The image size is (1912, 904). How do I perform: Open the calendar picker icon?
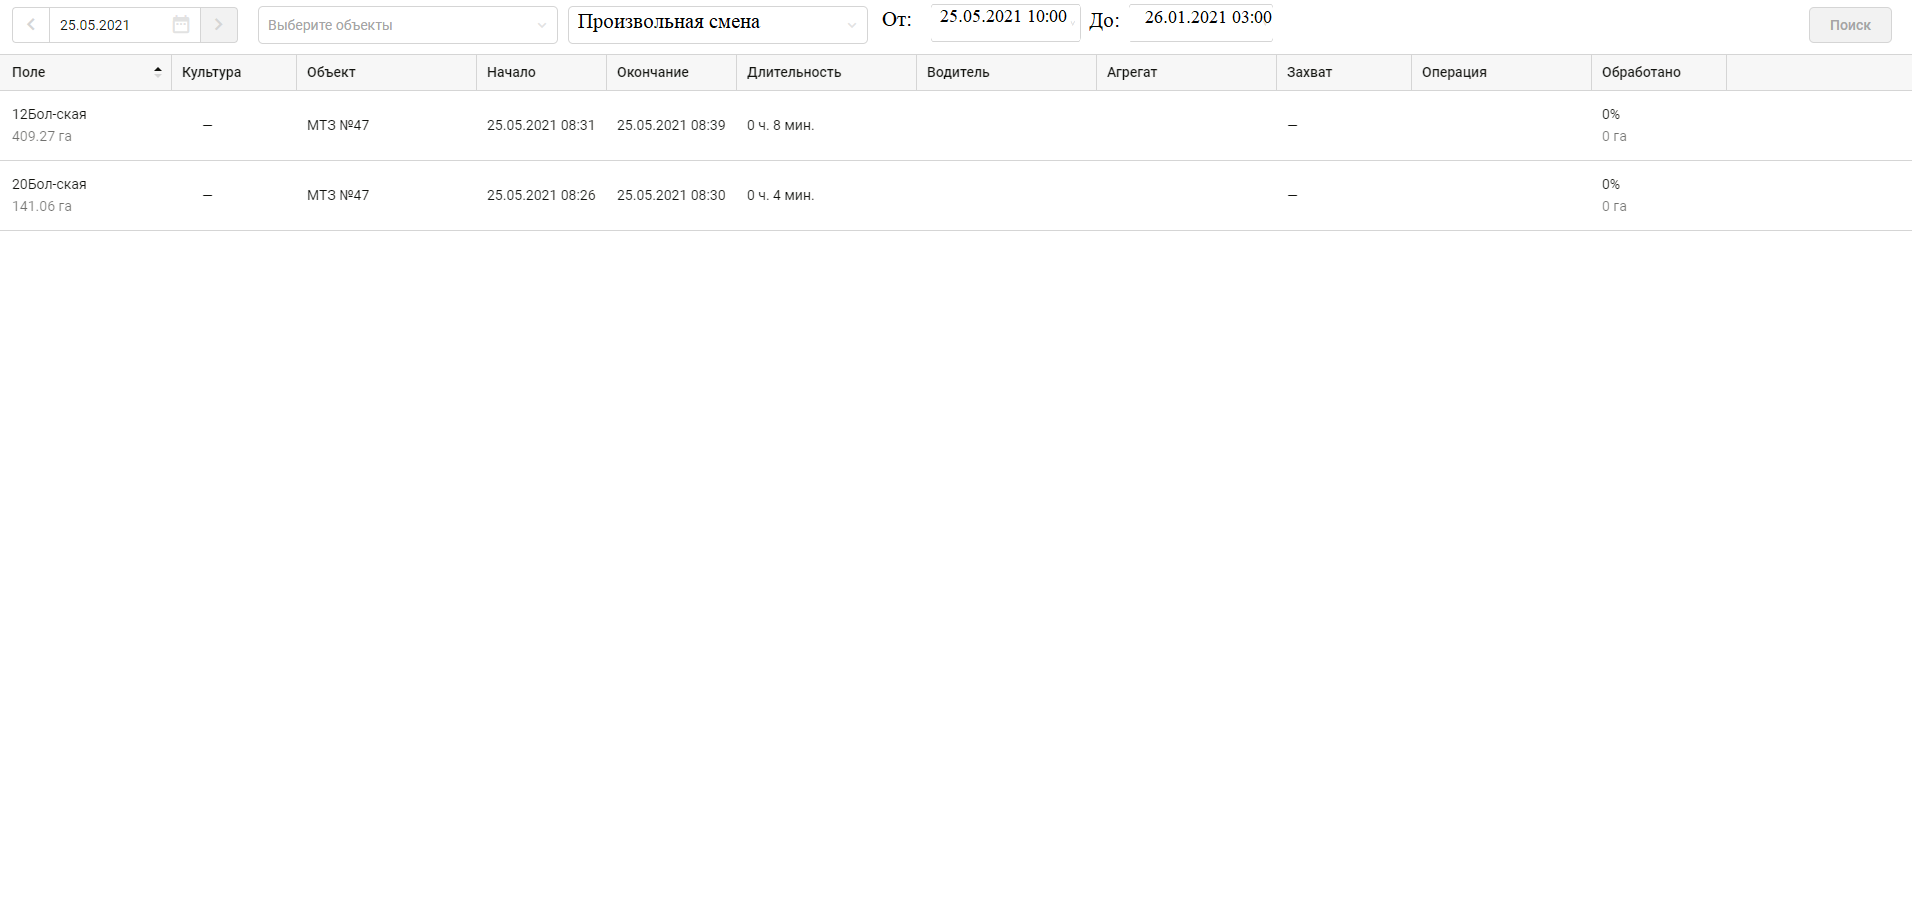[x=181, y=25]
